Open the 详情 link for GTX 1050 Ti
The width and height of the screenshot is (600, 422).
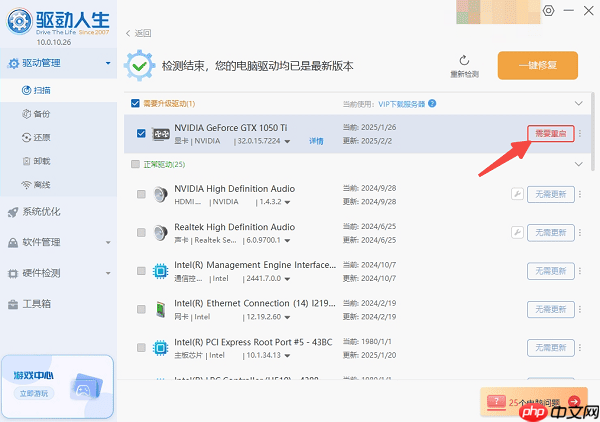coord(316,141)
